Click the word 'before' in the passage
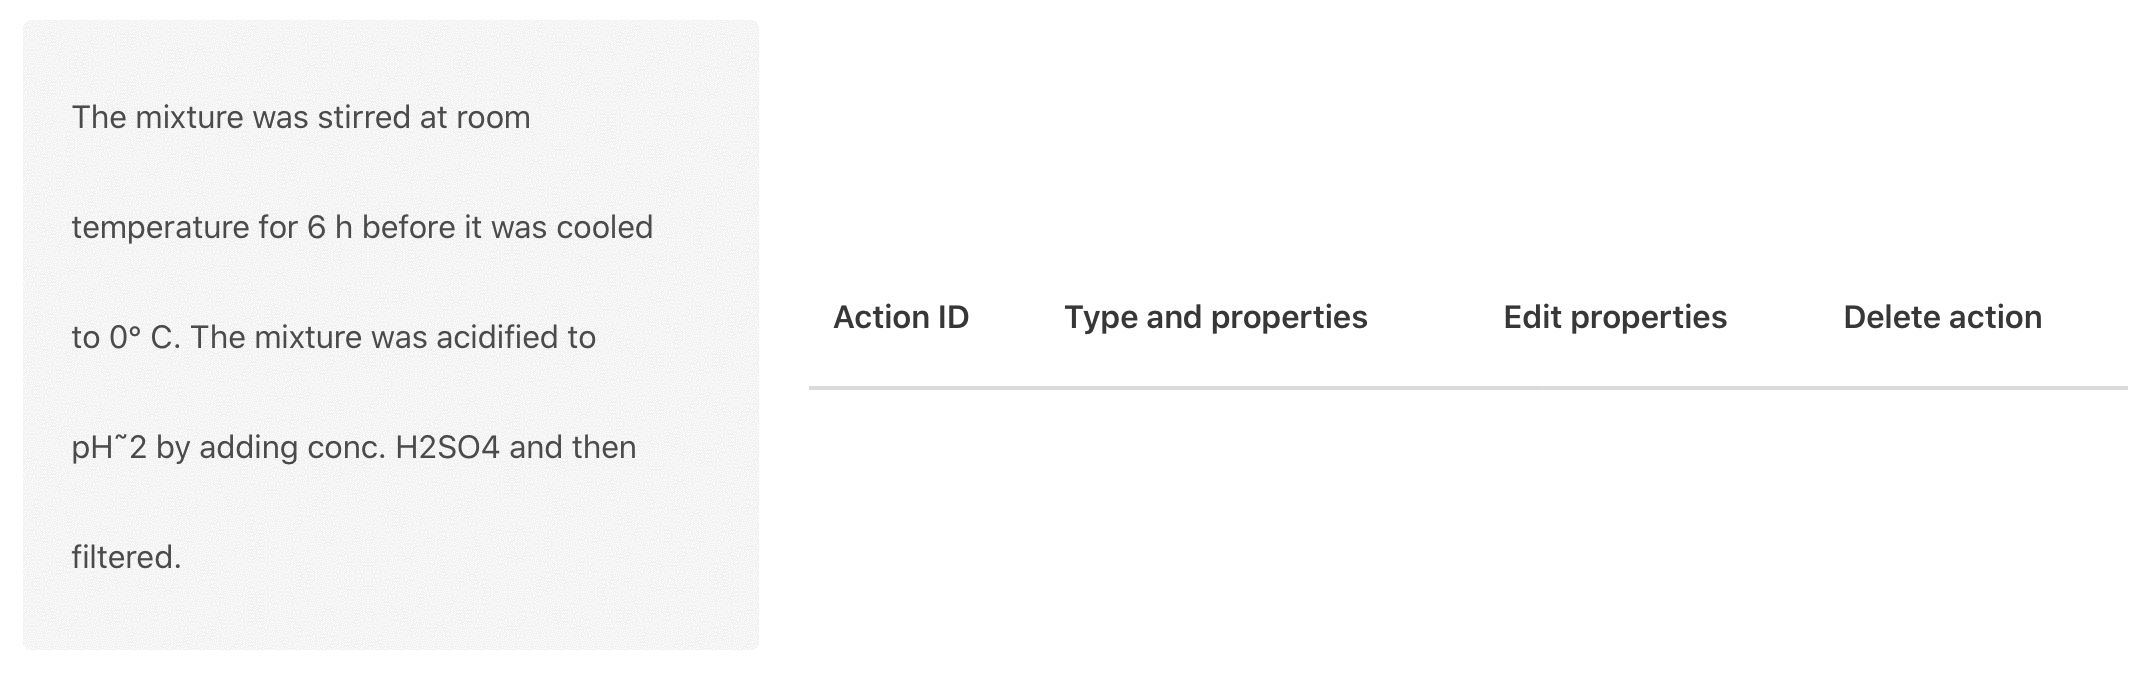Viewport: 2150px width, 676px height. tap(408, 227)
